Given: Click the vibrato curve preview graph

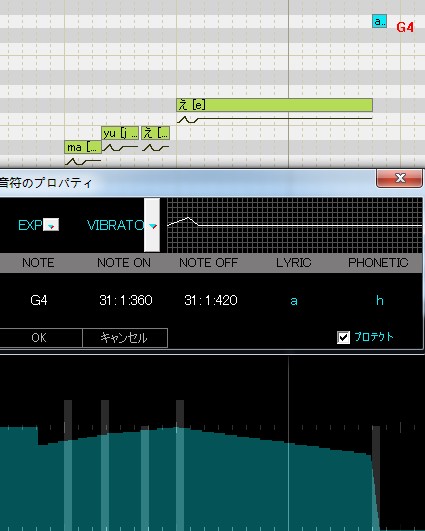Looking at the screenshot, I should tap(295, 225).
